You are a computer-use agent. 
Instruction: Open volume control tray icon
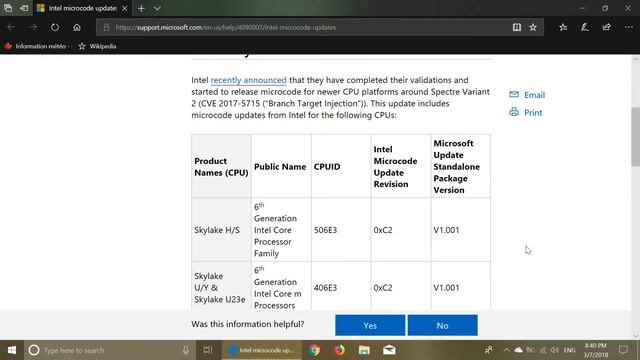pos(554,350)
